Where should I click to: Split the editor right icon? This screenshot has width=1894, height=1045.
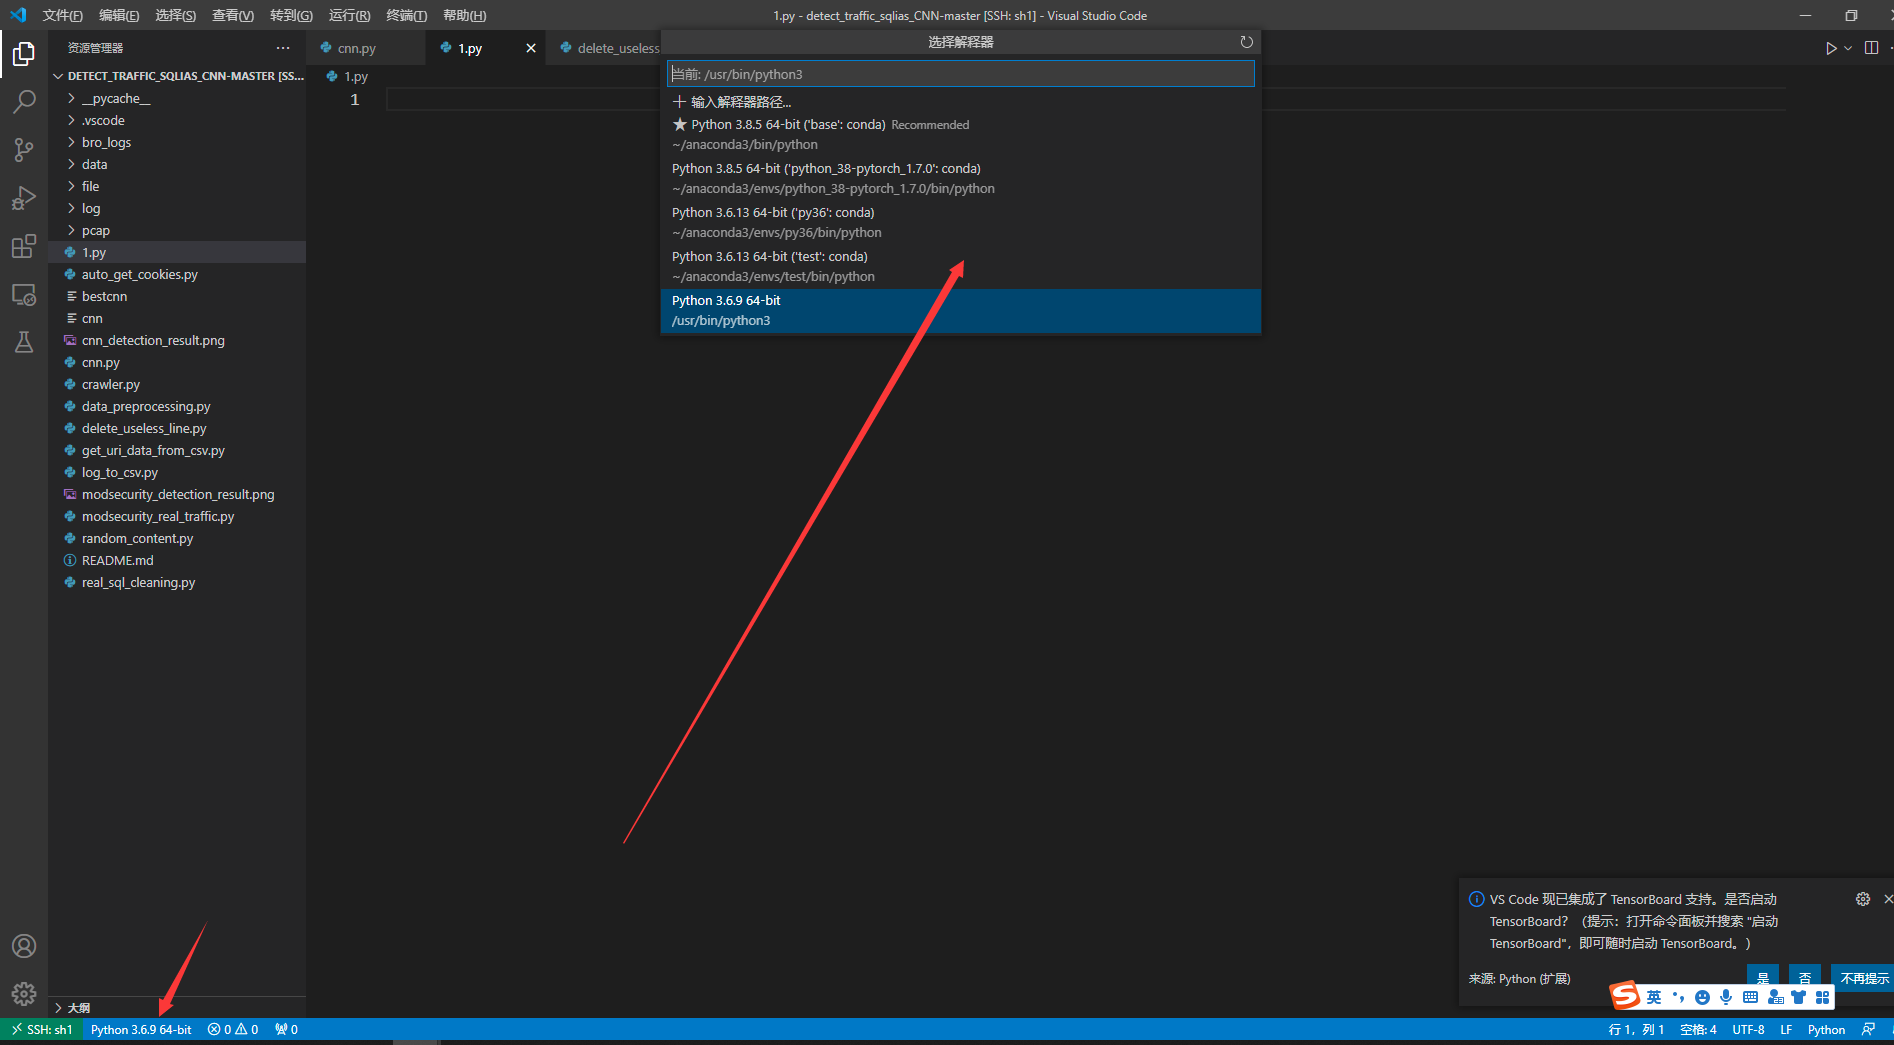[1871, 48]
